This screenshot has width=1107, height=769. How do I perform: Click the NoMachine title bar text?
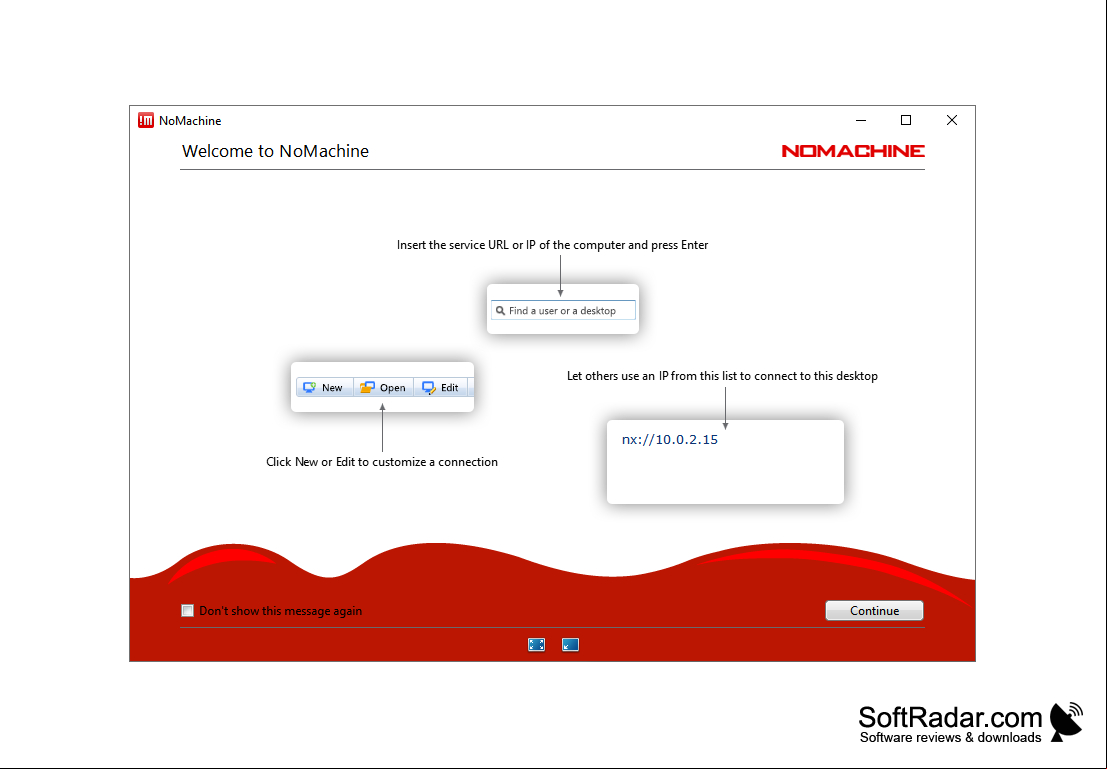[x=190, y=121]
